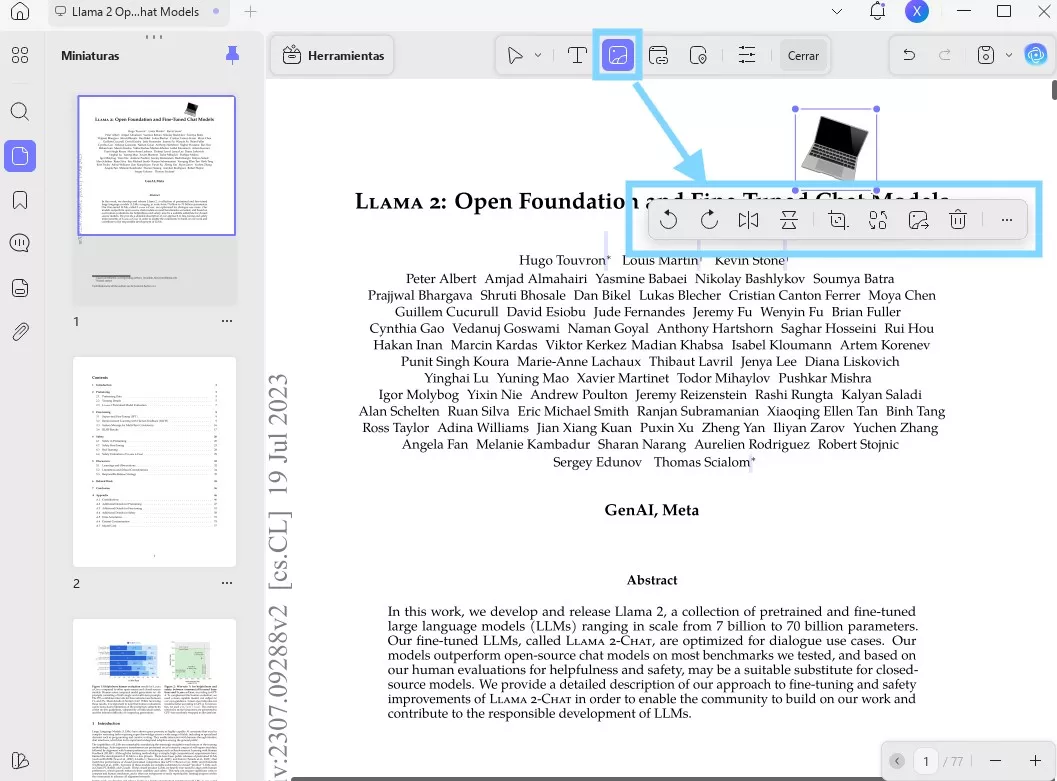Zoom in with plus button
Image resolution: width=1057 pixels, height=781 pixels.
coord(1035,761)
